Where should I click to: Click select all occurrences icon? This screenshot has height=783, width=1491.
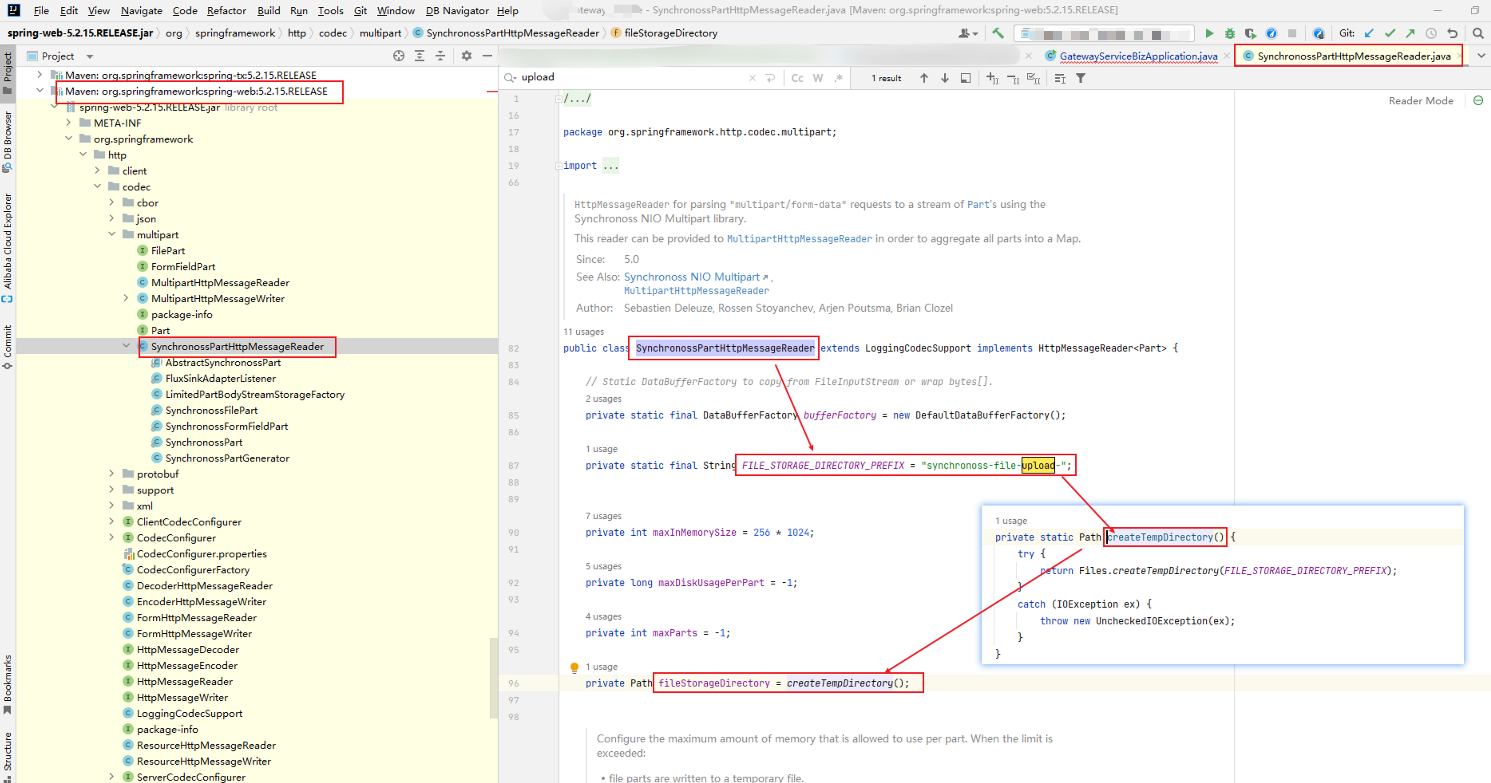pyautogui.click(x=1035, y=78)
